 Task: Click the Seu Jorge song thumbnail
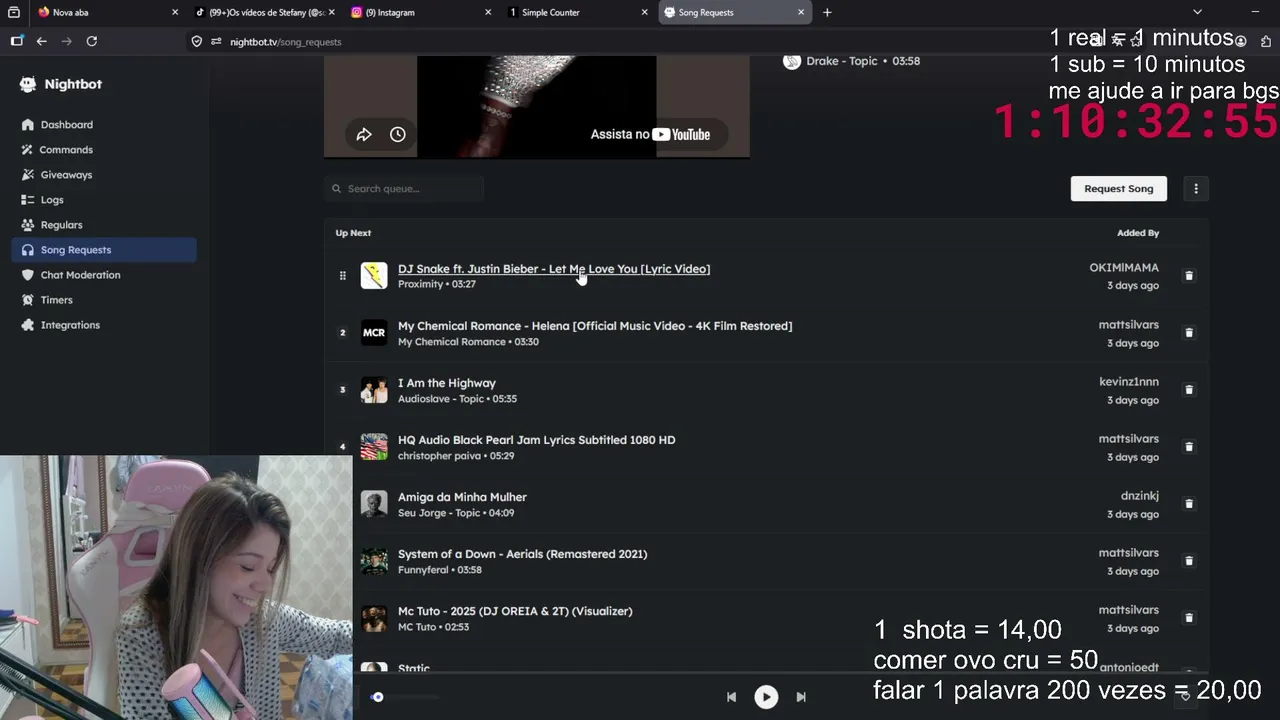[x=374, y=504]
